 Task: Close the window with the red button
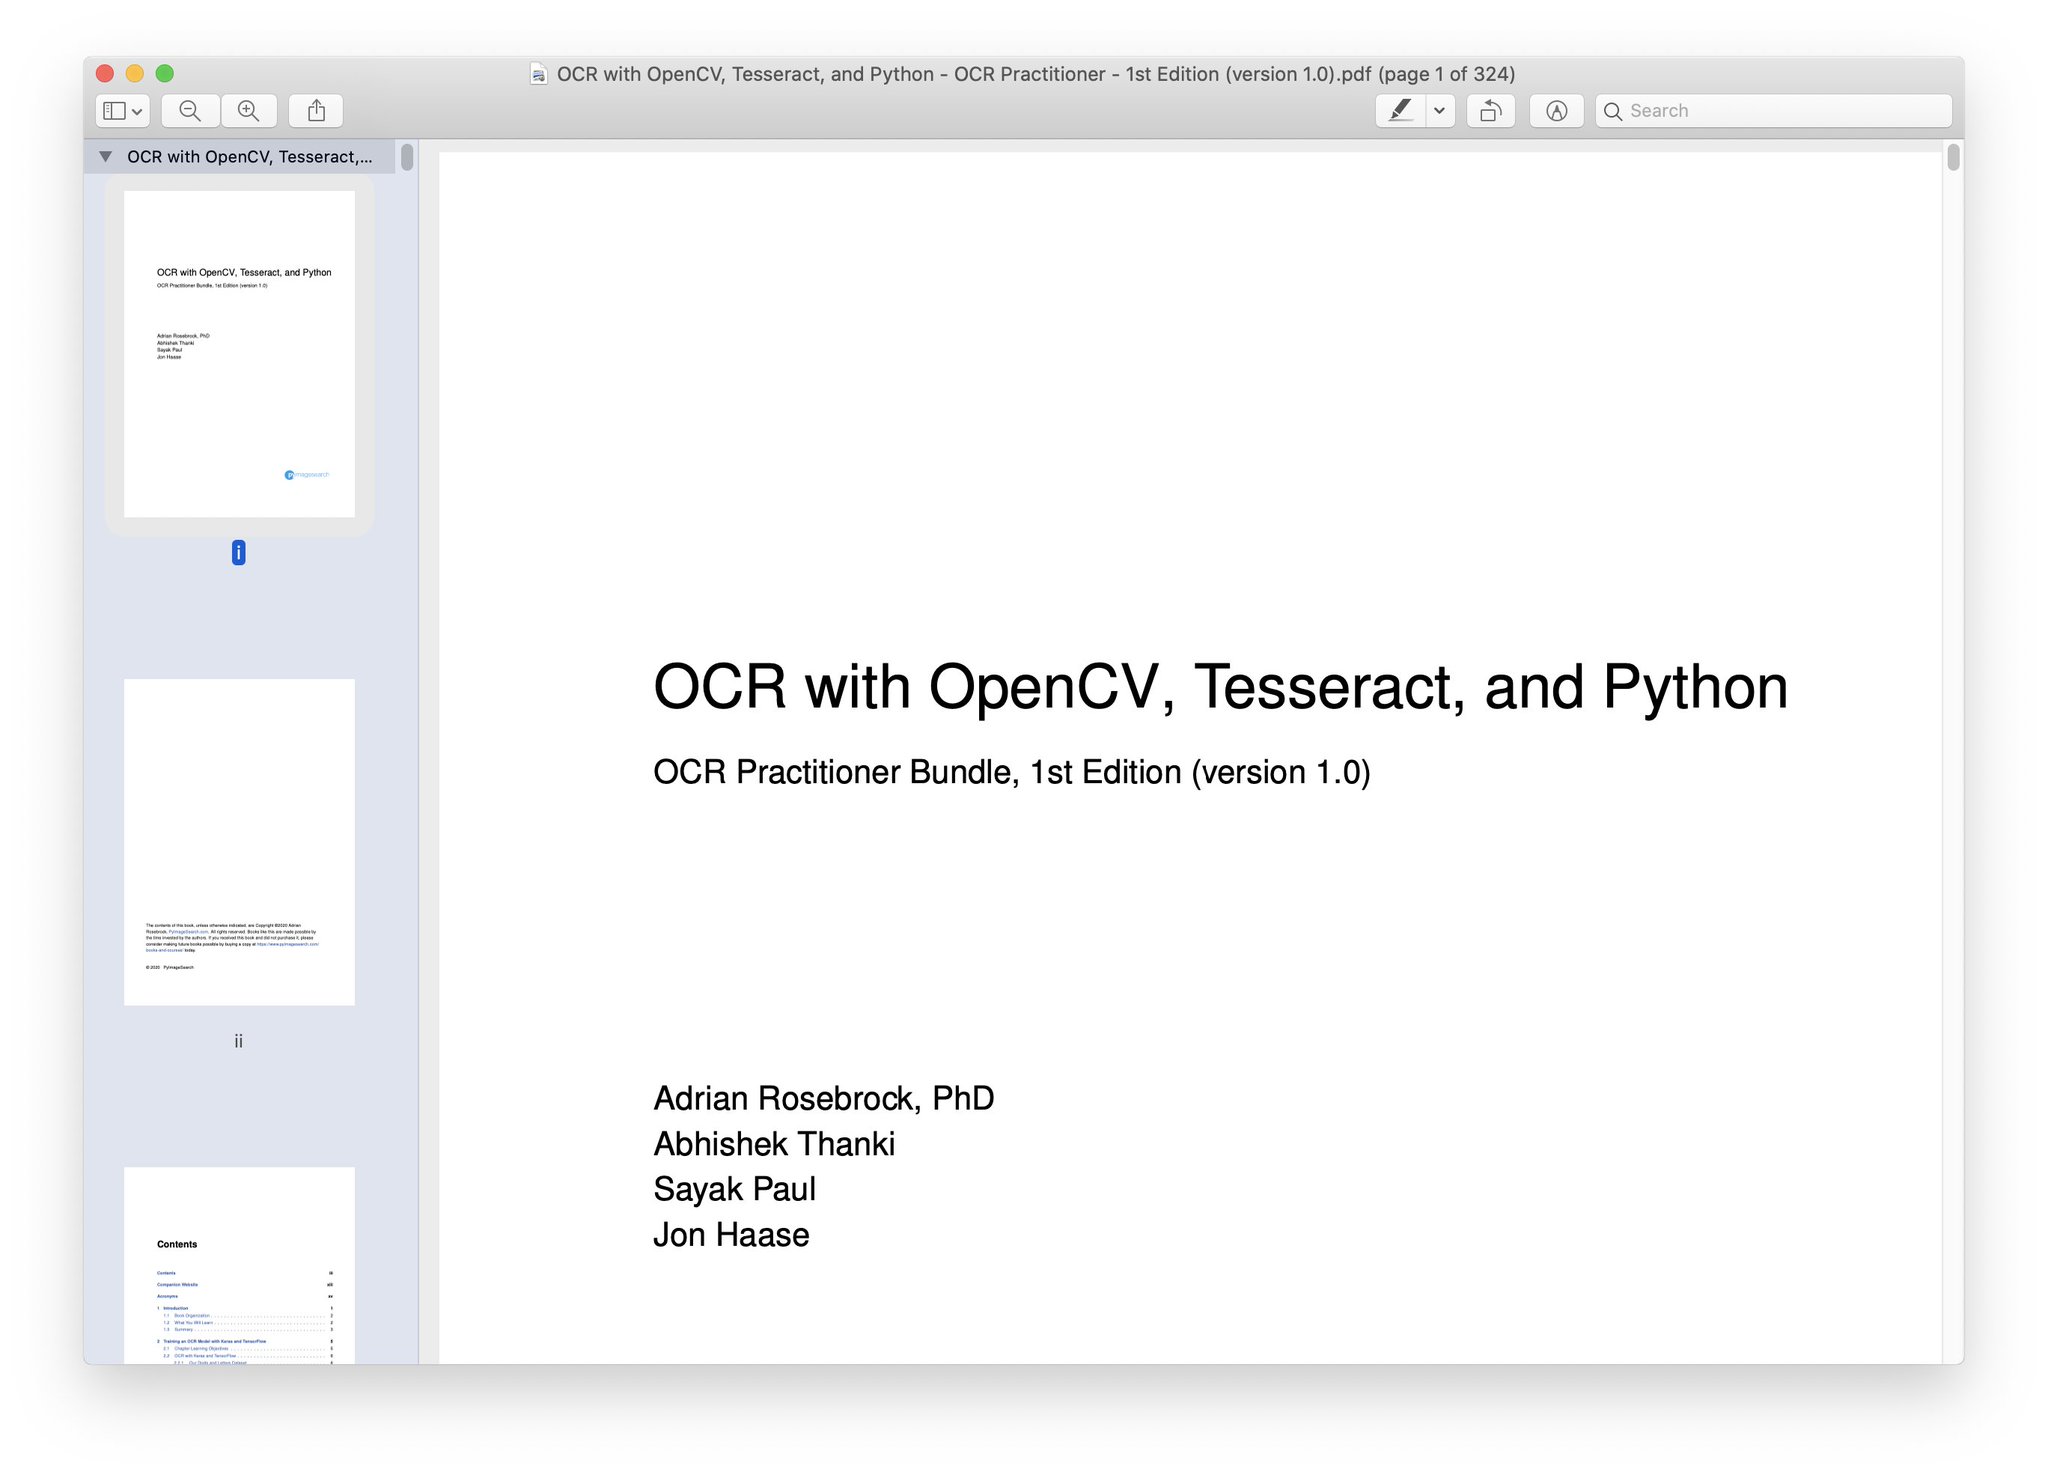click(105, 73)
